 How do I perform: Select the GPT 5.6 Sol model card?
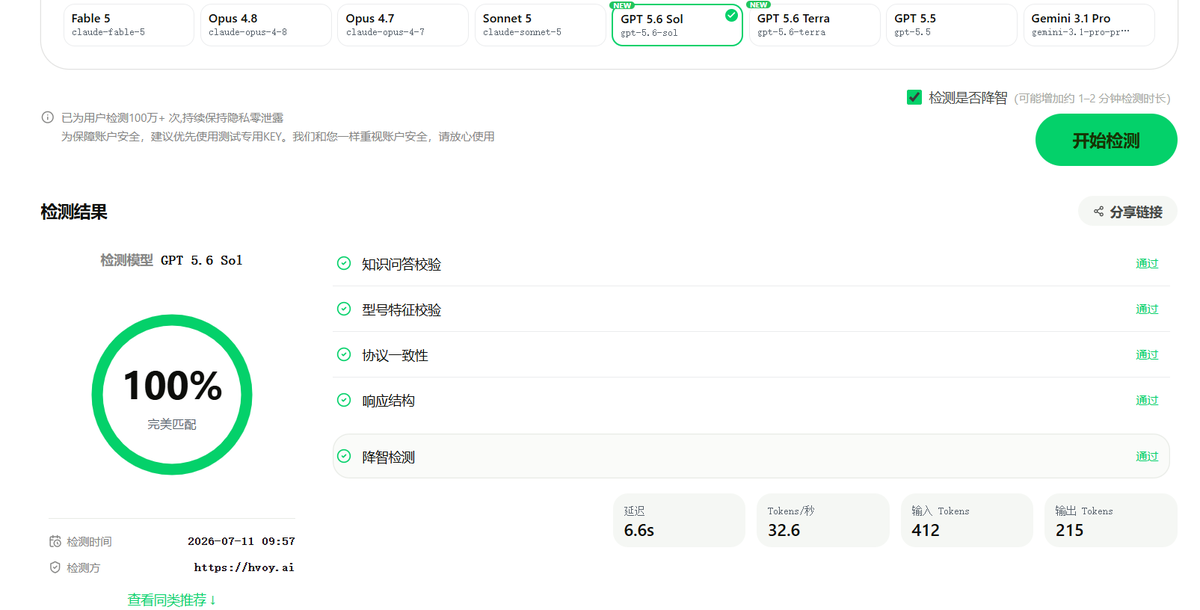pyautogui.click(x=677, y=25)
